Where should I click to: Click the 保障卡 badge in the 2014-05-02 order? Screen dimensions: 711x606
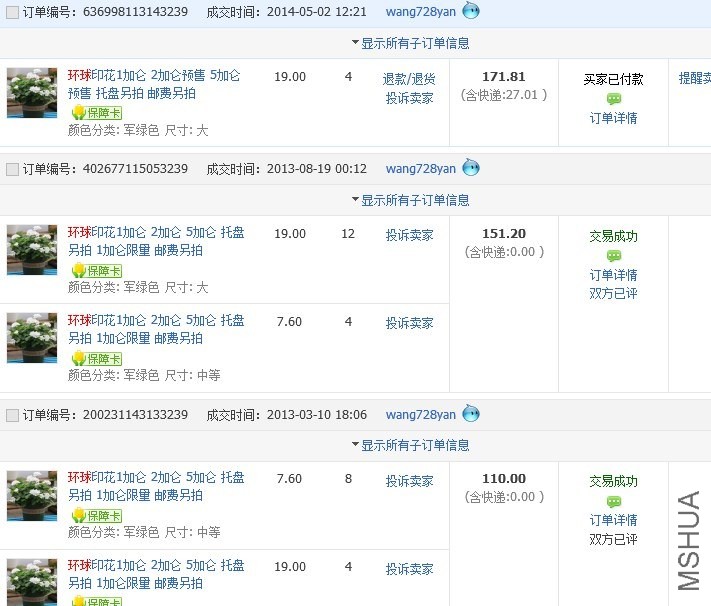coord(96,113)
